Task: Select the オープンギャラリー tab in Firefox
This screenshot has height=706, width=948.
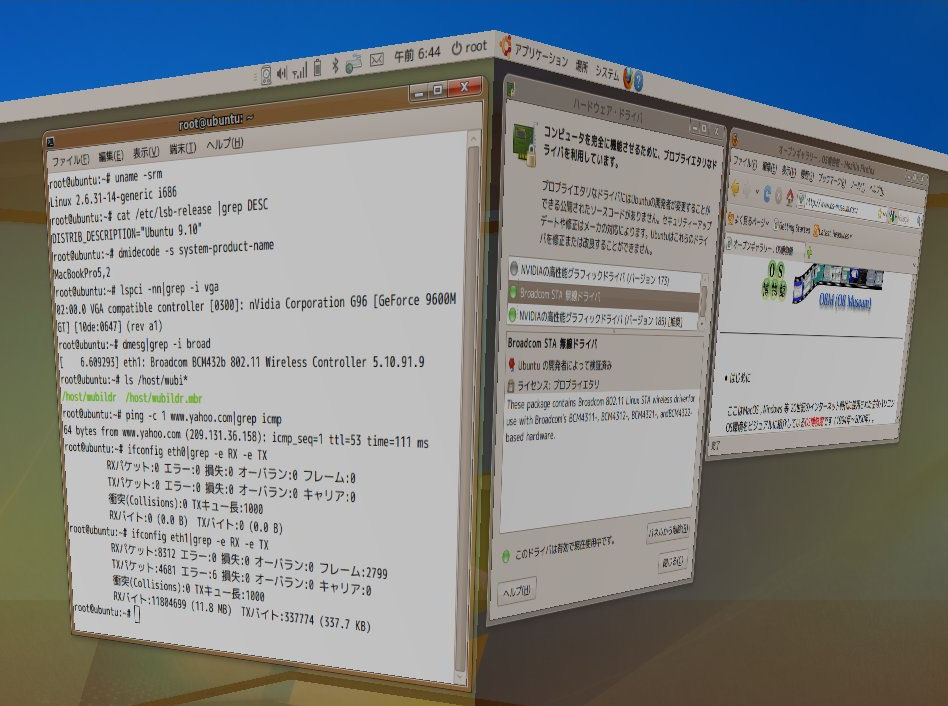Action: click(763, 246)
